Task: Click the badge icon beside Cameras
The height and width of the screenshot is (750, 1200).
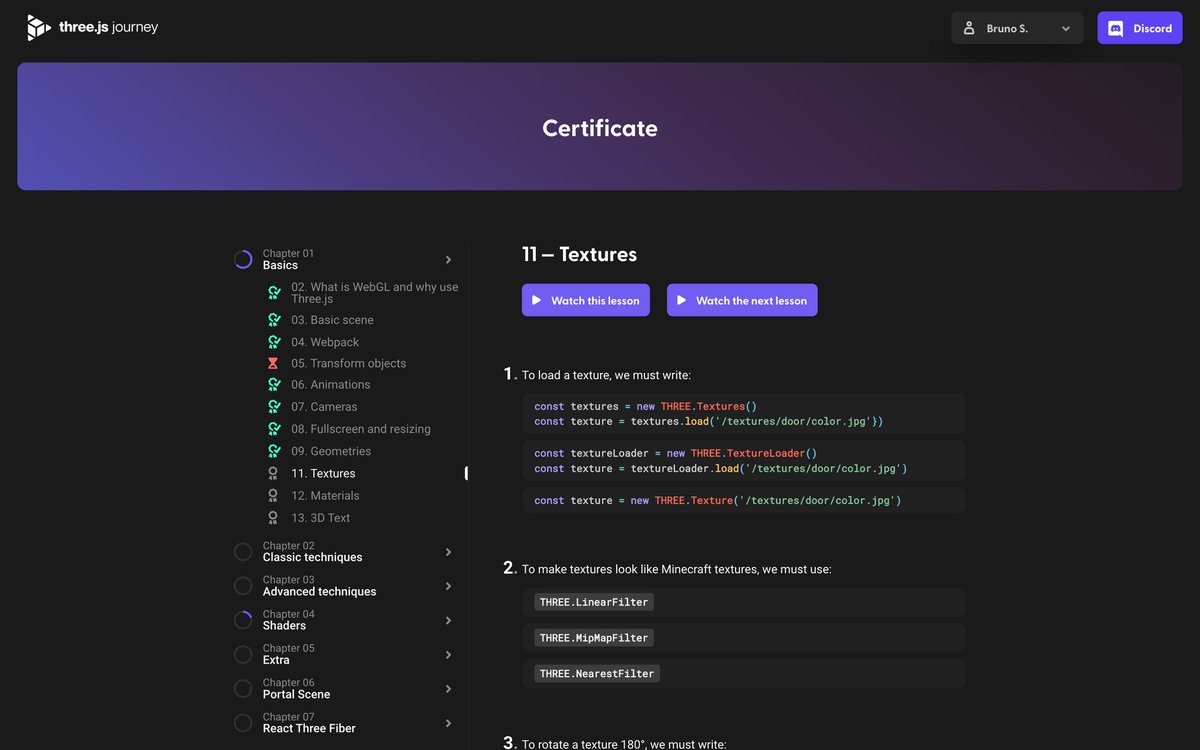Action: (x=274, y=407)
